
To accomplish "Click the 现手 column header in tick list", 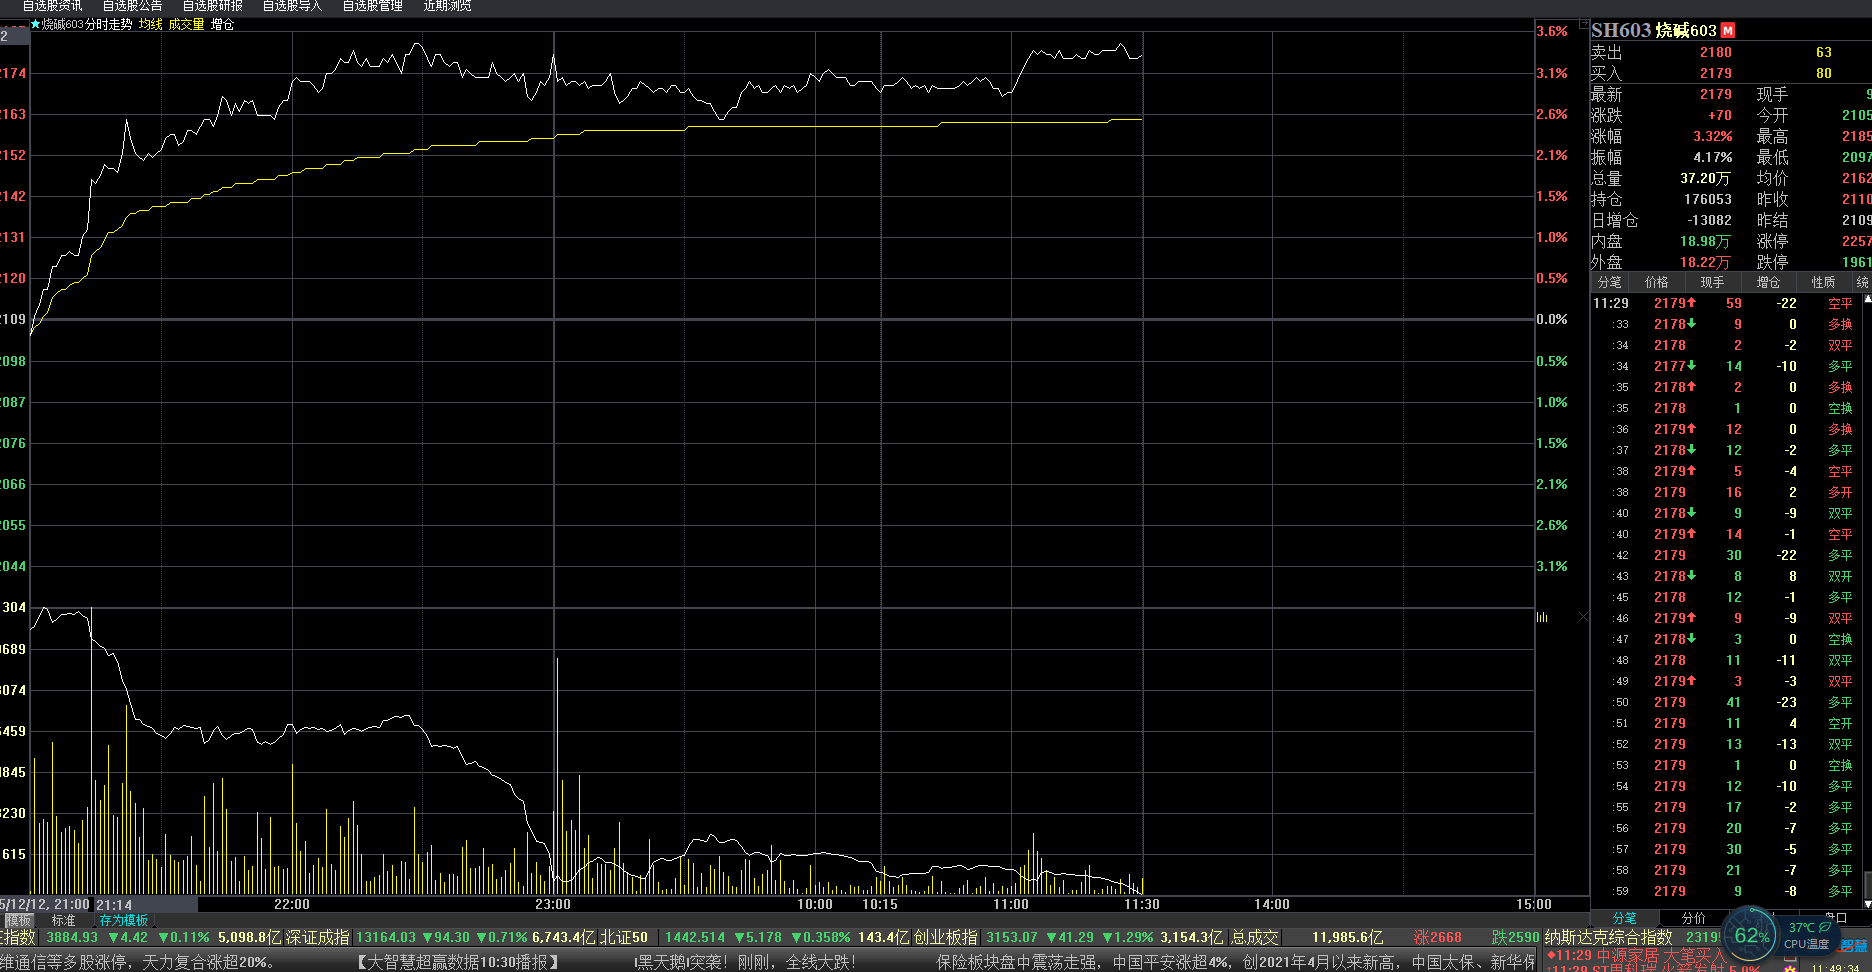I will (1712, 282).
